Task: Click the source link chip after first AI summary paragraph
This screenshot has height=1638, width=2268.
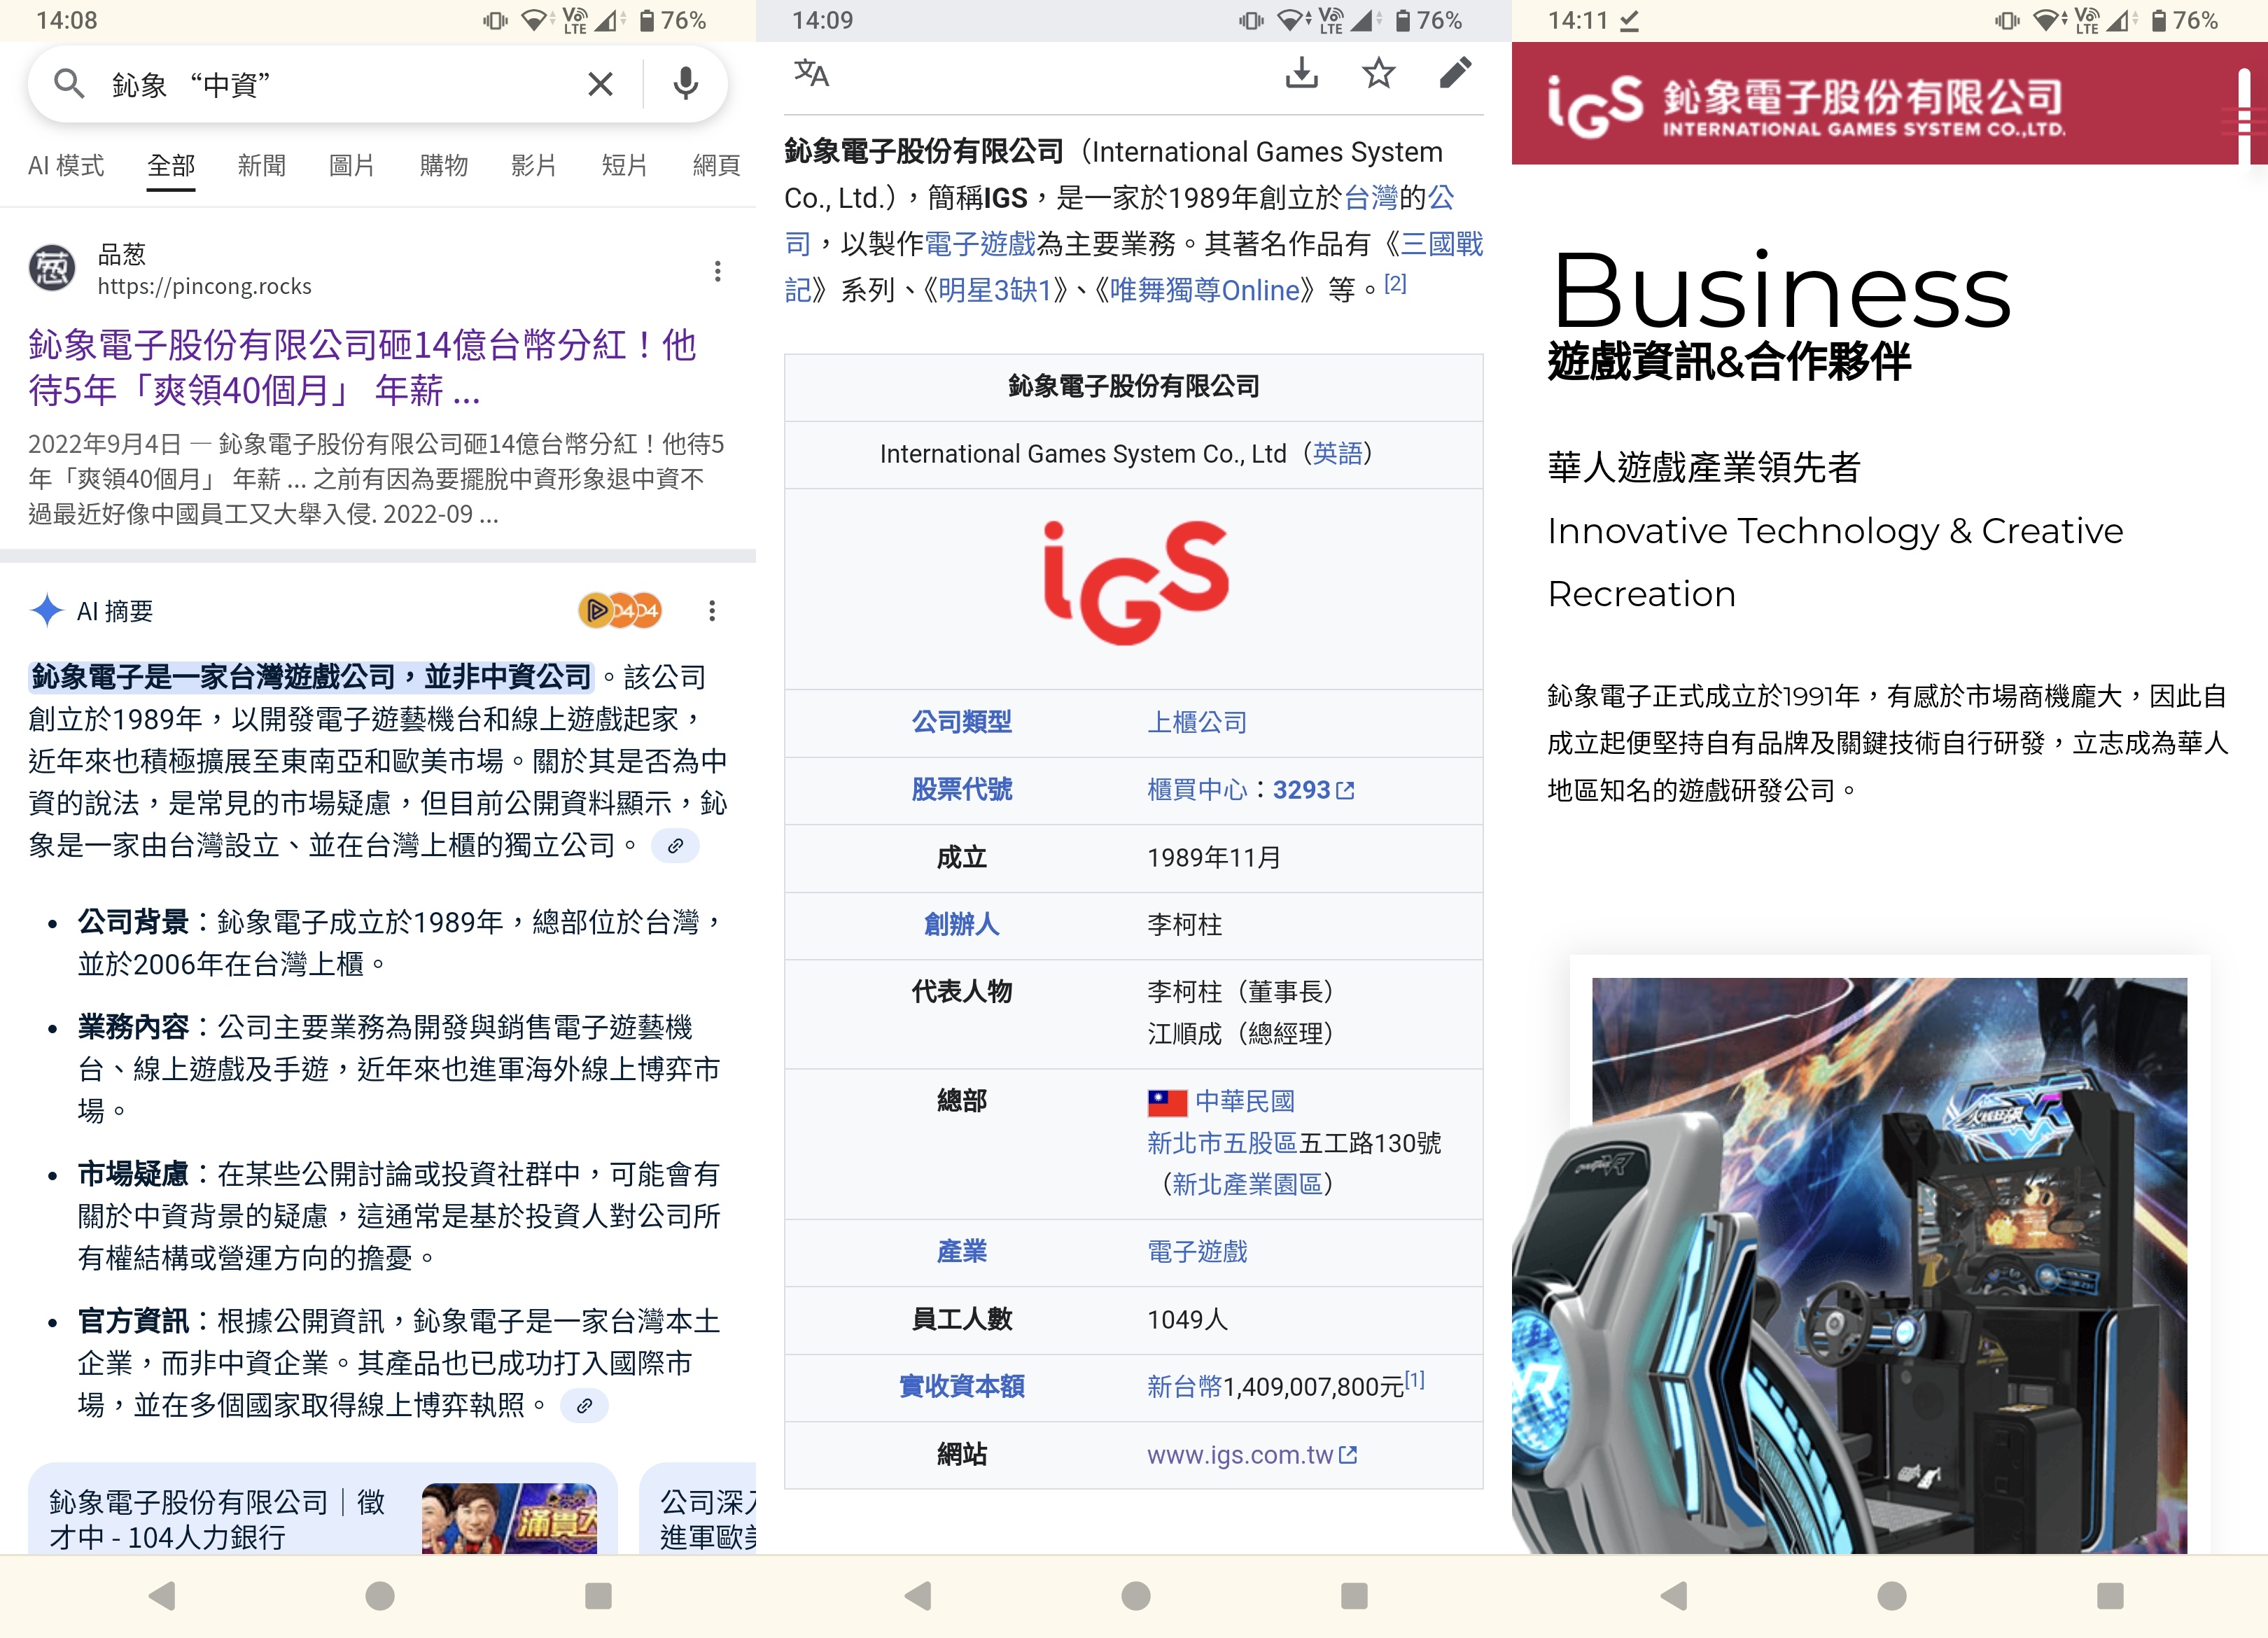Action: point(675,846)
